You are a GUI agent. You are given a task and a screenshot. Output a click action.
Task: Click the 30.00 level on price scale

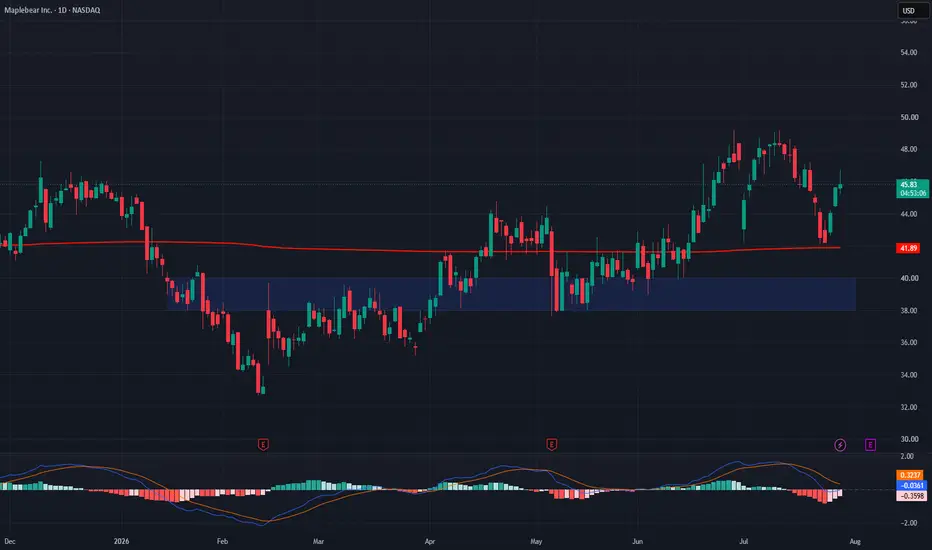point(909,439)
